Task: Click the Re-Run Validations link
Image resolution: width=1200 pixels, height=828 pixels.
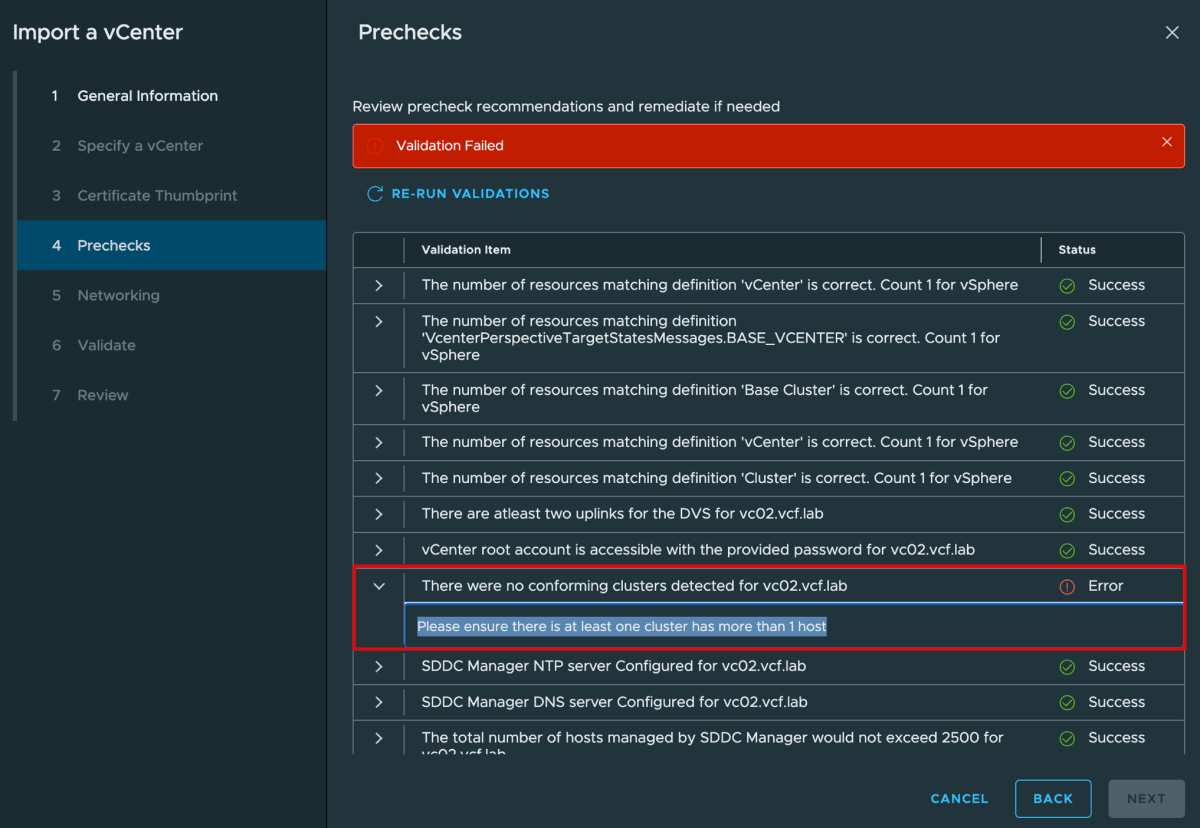Action: pos(470,194)
